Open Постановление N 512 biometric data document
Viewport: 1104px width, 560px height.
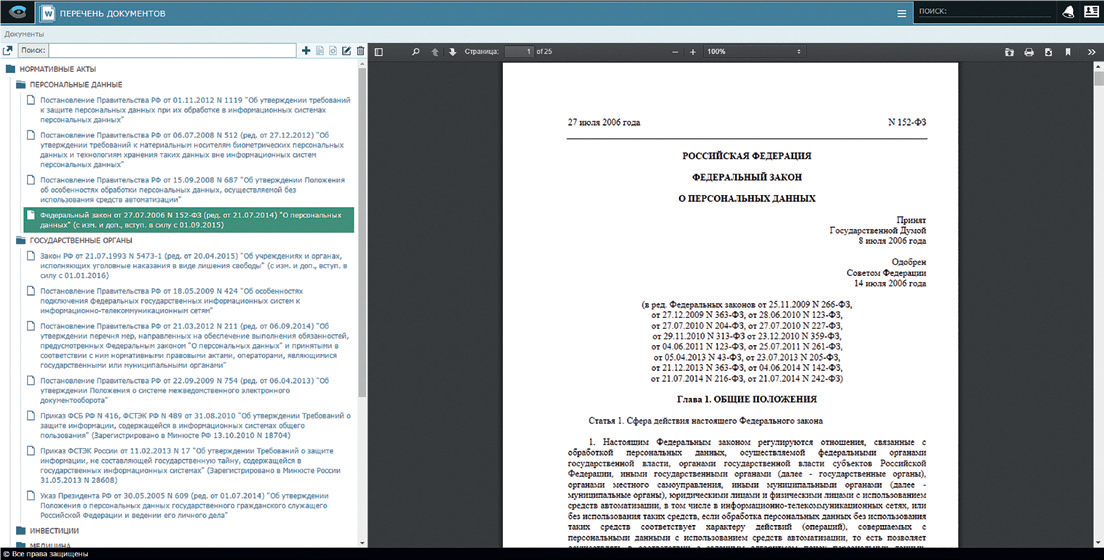click(x=192, y=149)
